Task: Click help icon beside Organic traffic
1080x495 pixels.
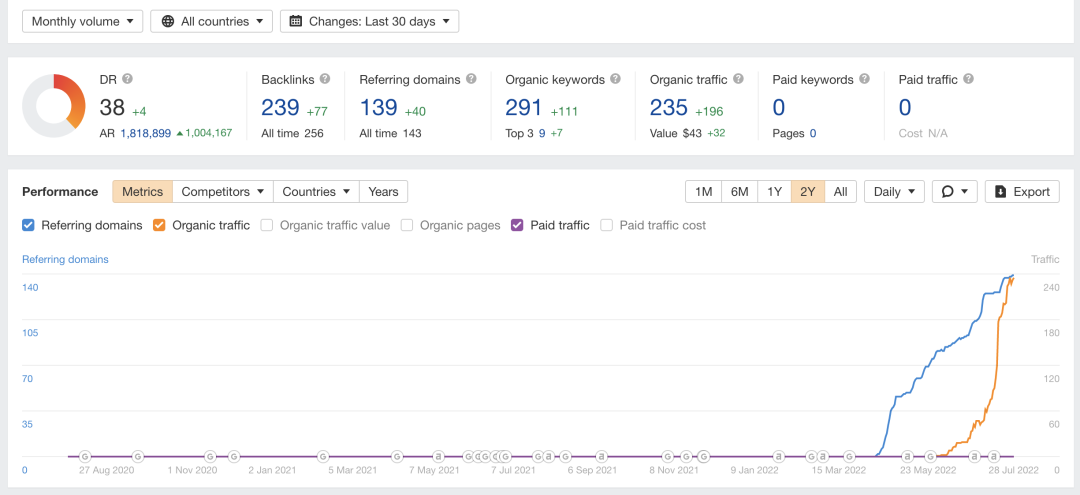Action: coord(737,79)
